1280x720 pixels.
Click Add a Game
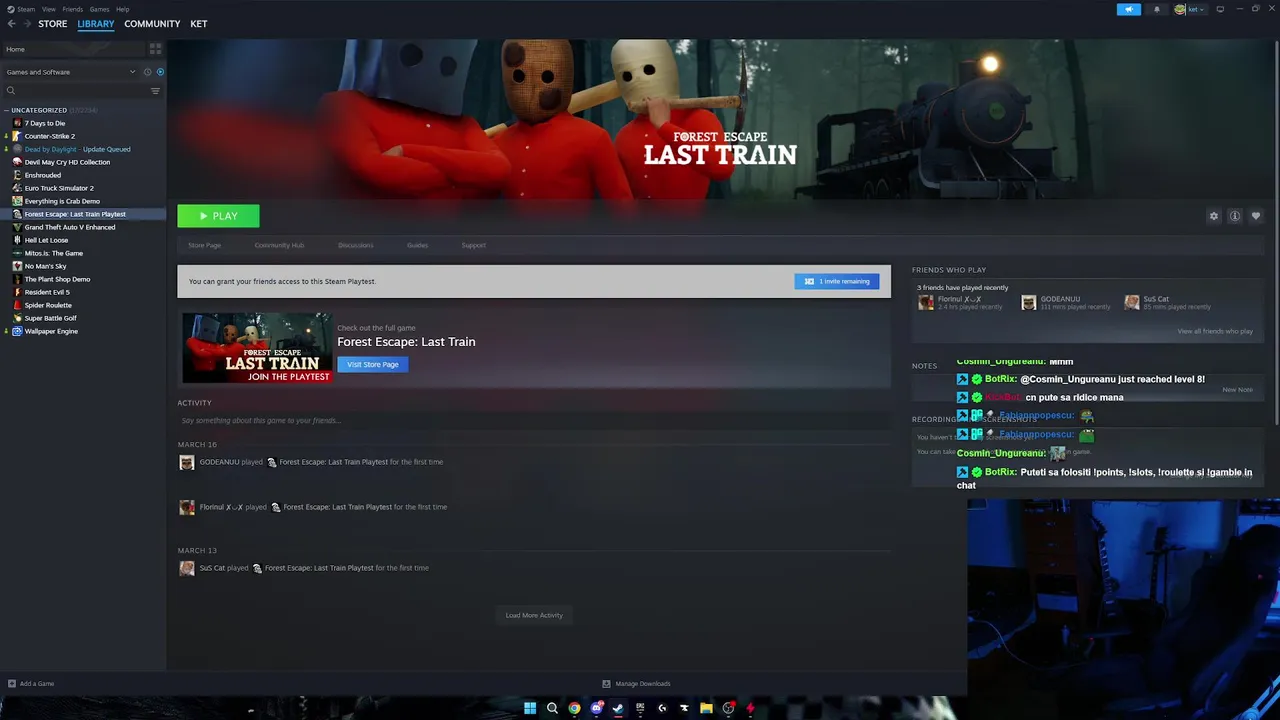(x=31, y=684)
